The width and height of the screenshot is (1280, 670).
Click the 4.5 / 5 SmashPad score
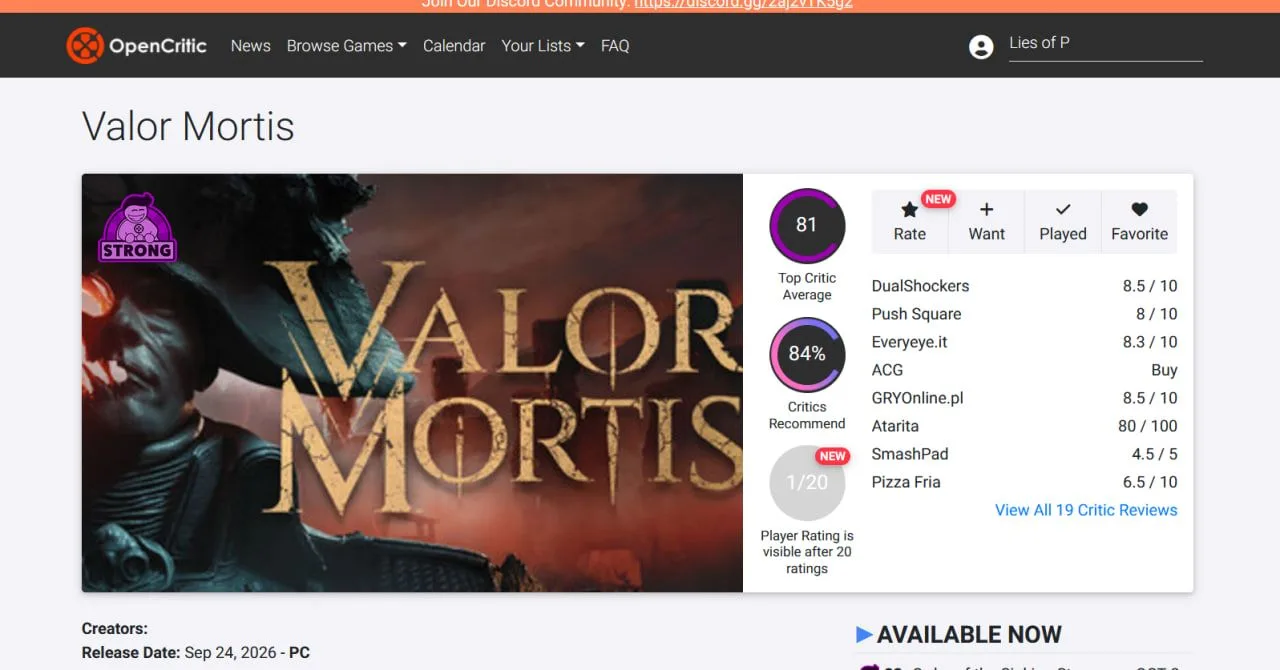click(1155, 454)
